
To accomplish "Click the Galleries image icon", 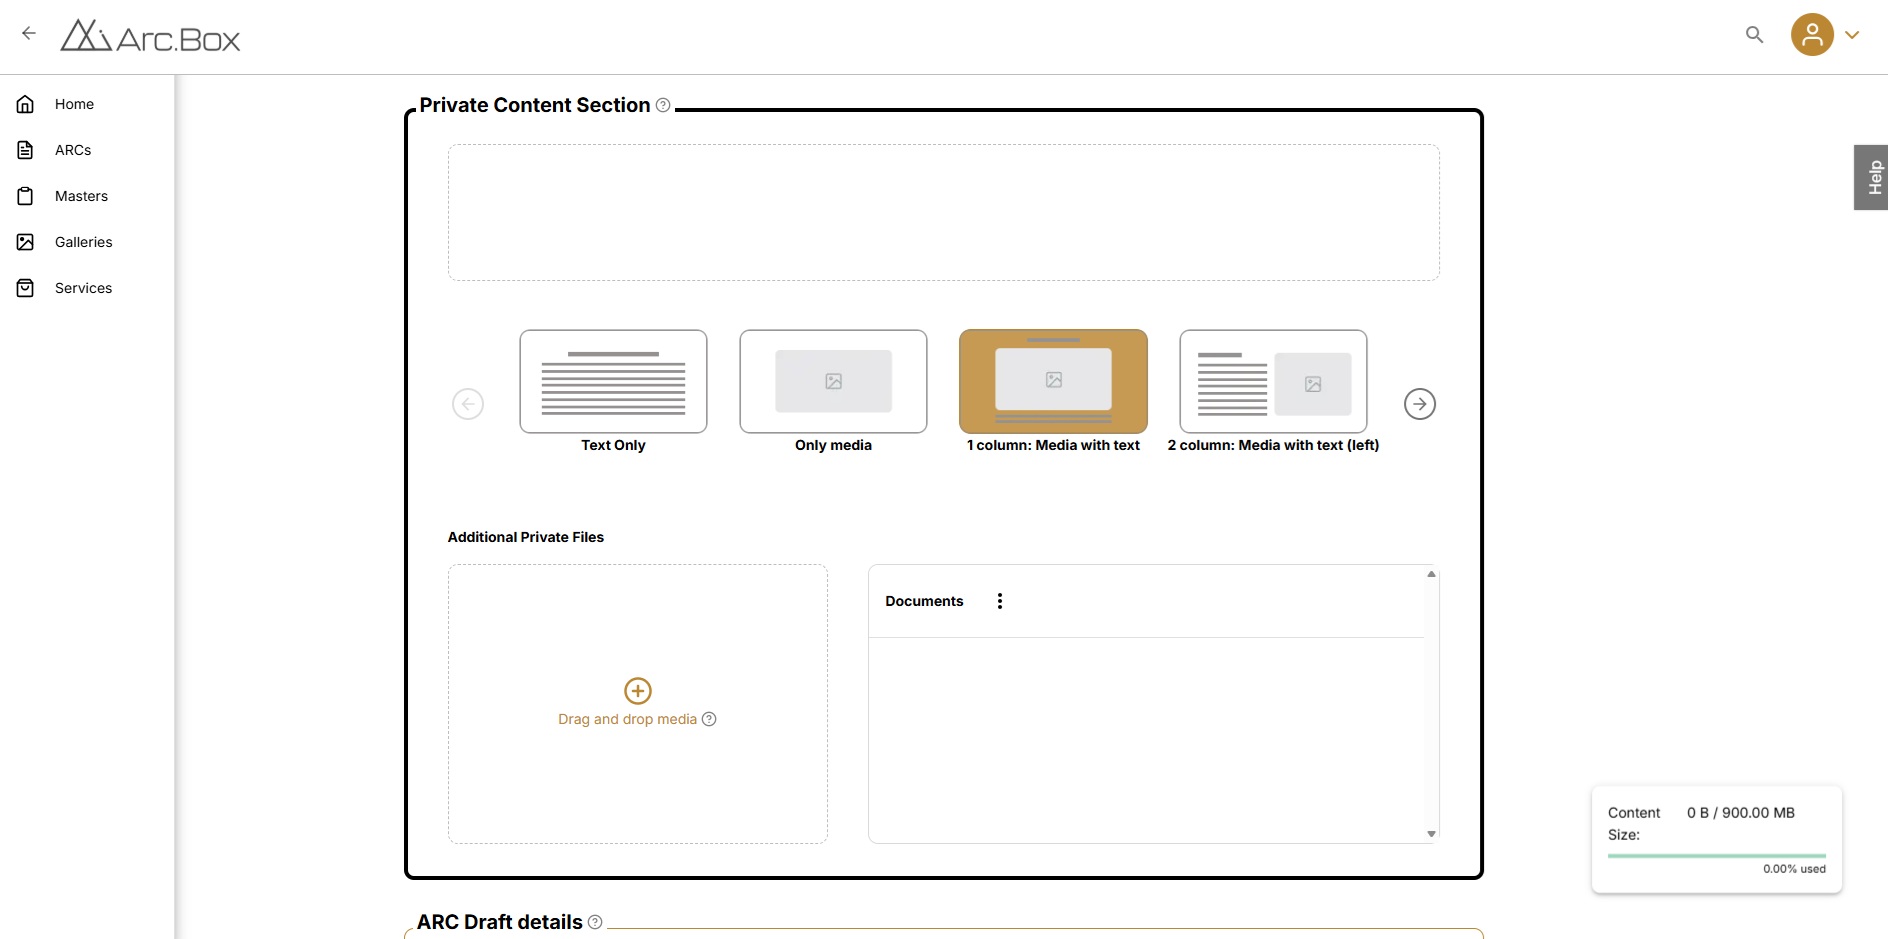I will tap(26, 242).
